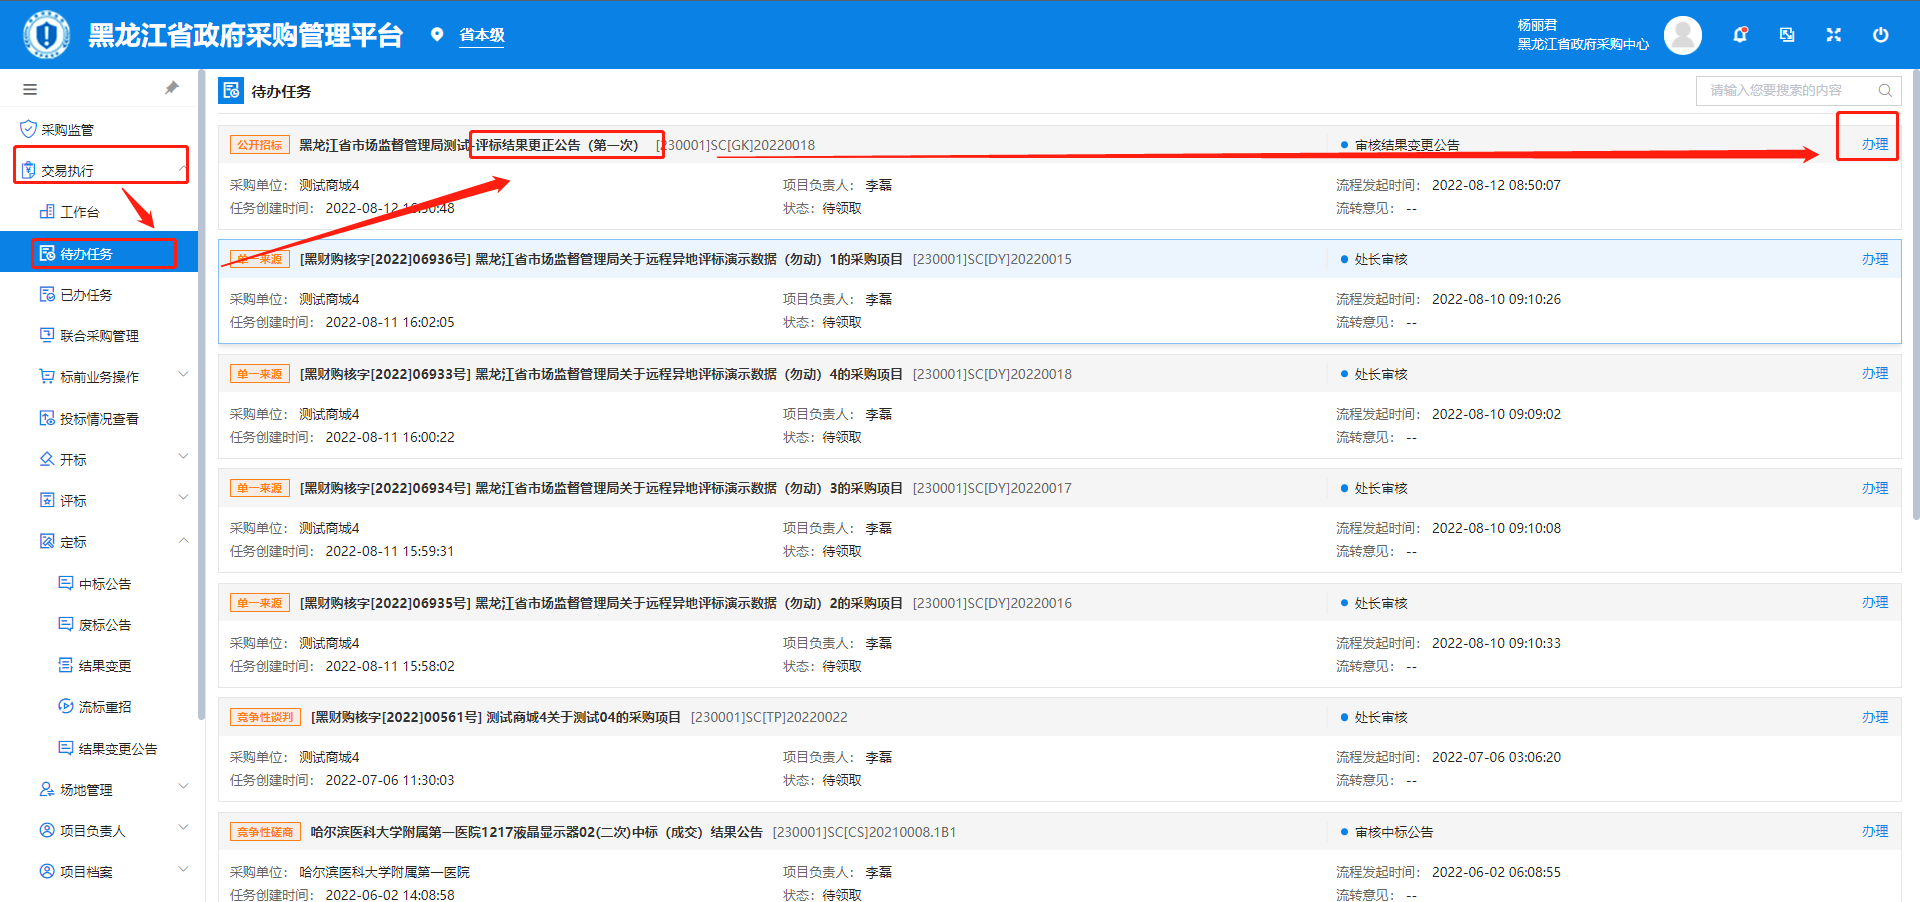
Task: Expand the 标前业务操作 submenu chevron
Action: point(183,375)
